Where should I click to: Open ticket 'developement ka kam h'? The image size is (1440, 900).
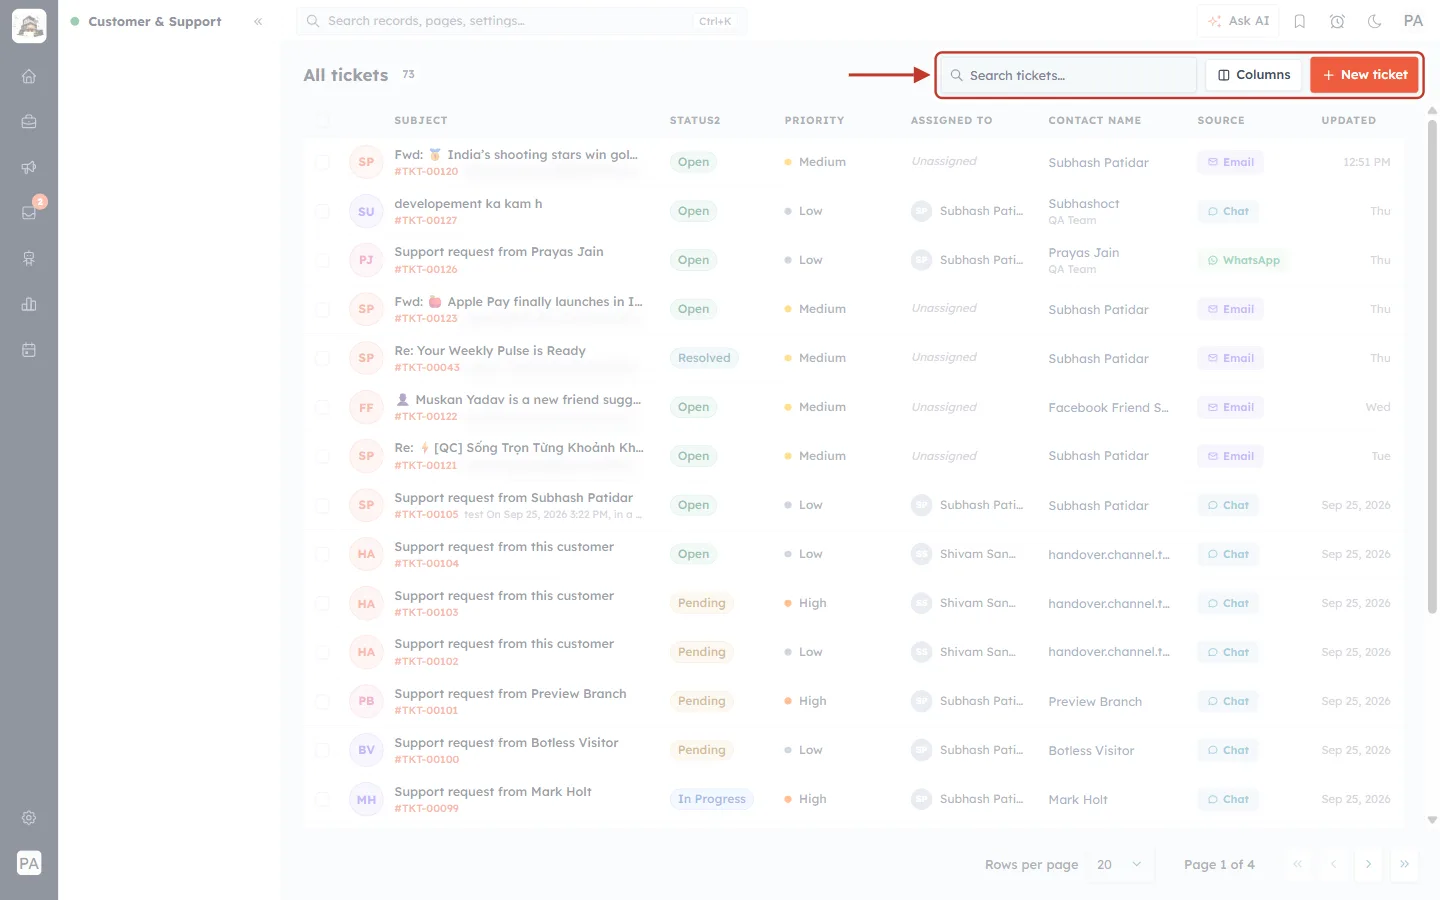point(468,204)
